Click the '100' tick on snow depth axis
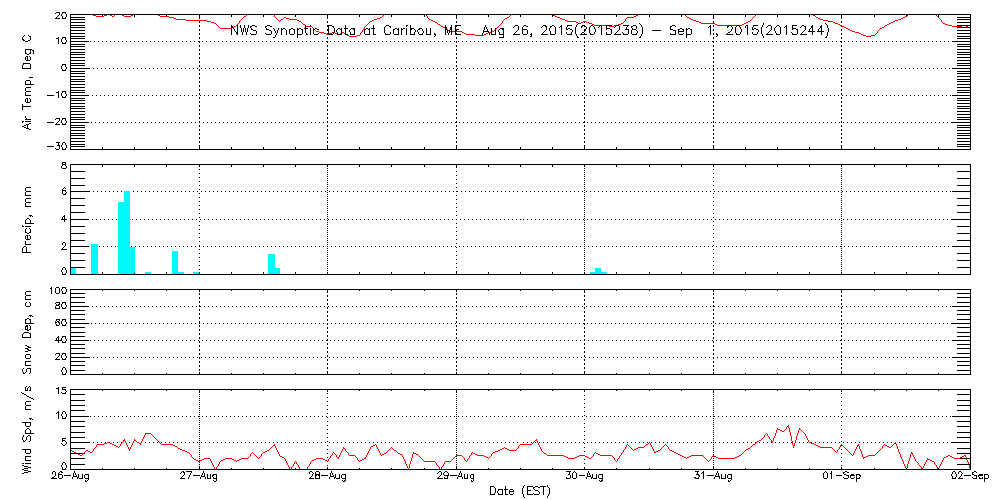The image size is (1000, 500). [56, 292]
